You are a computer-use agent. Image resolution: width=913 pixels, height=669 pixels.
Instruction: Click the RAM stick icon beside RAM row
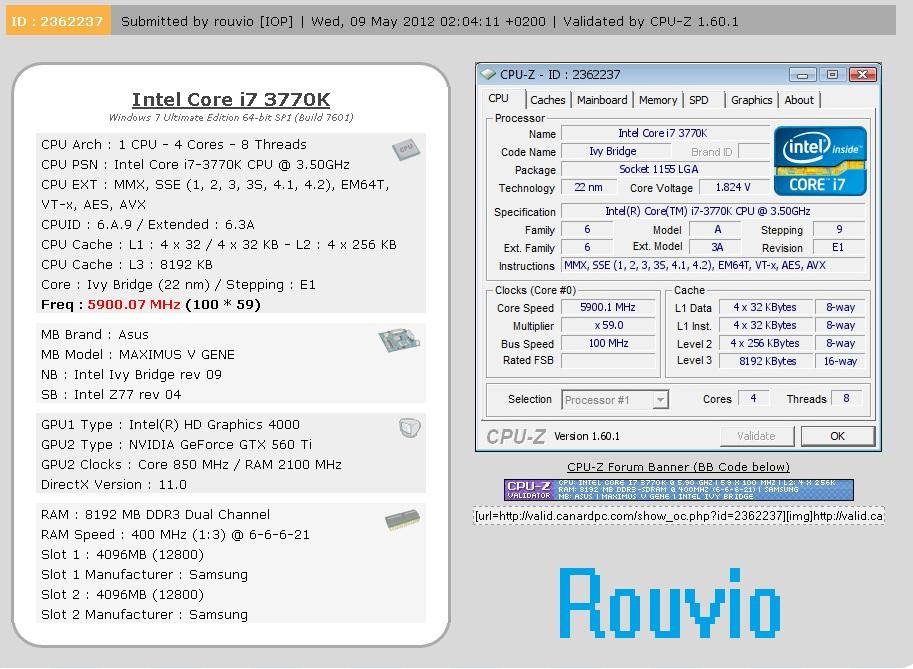click(x=402, y=519)
